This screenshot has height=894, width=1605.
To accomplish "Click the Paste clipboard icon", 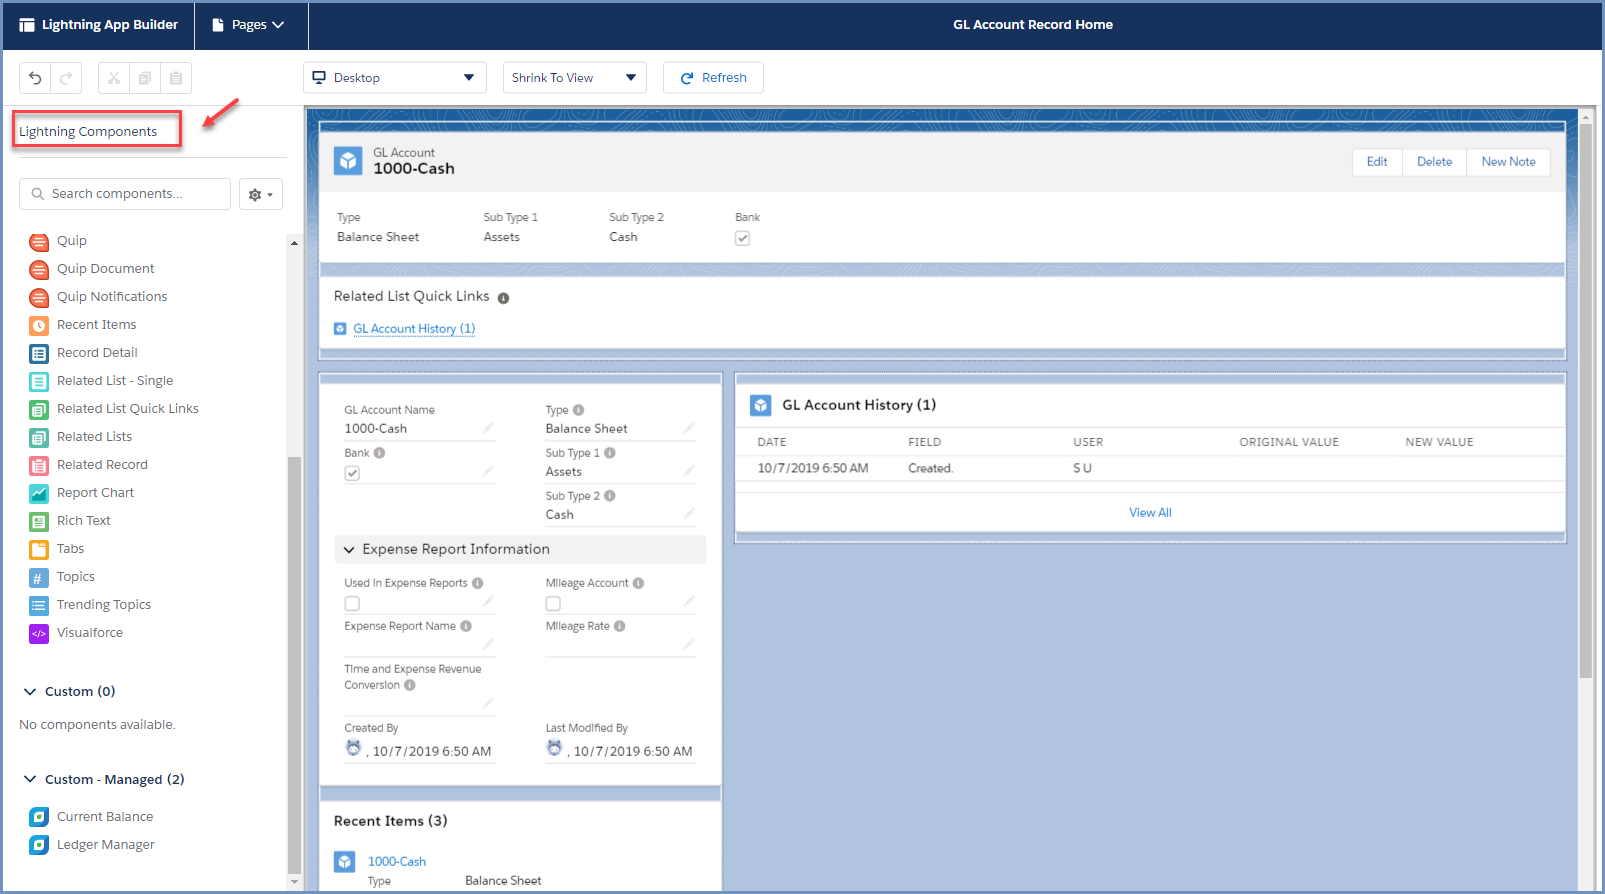I will click(x=176, y=78).
